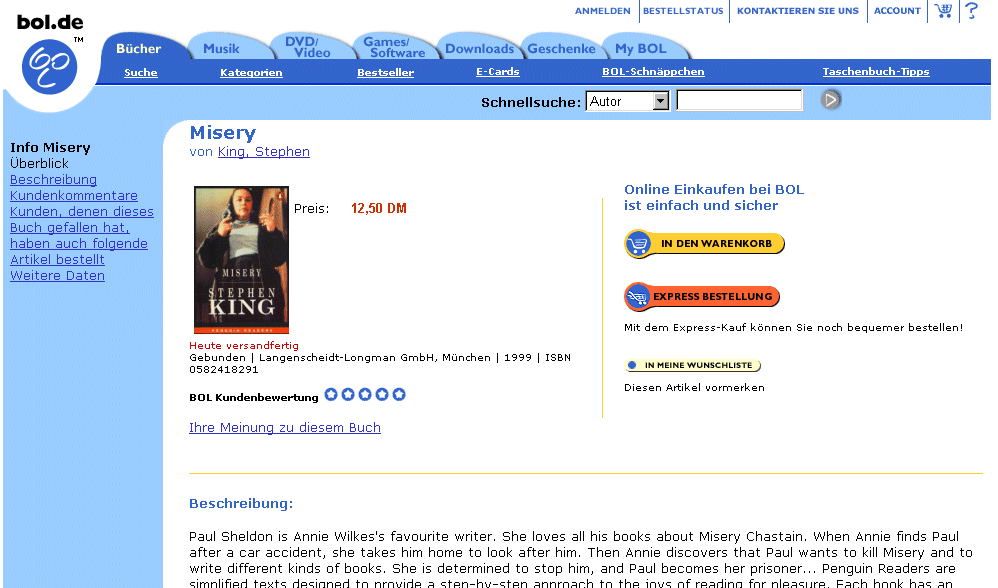Screen dimensions: 998x588
Task: Open Ihre Meinung zu diesem Buch link
Action: (285, 428)
